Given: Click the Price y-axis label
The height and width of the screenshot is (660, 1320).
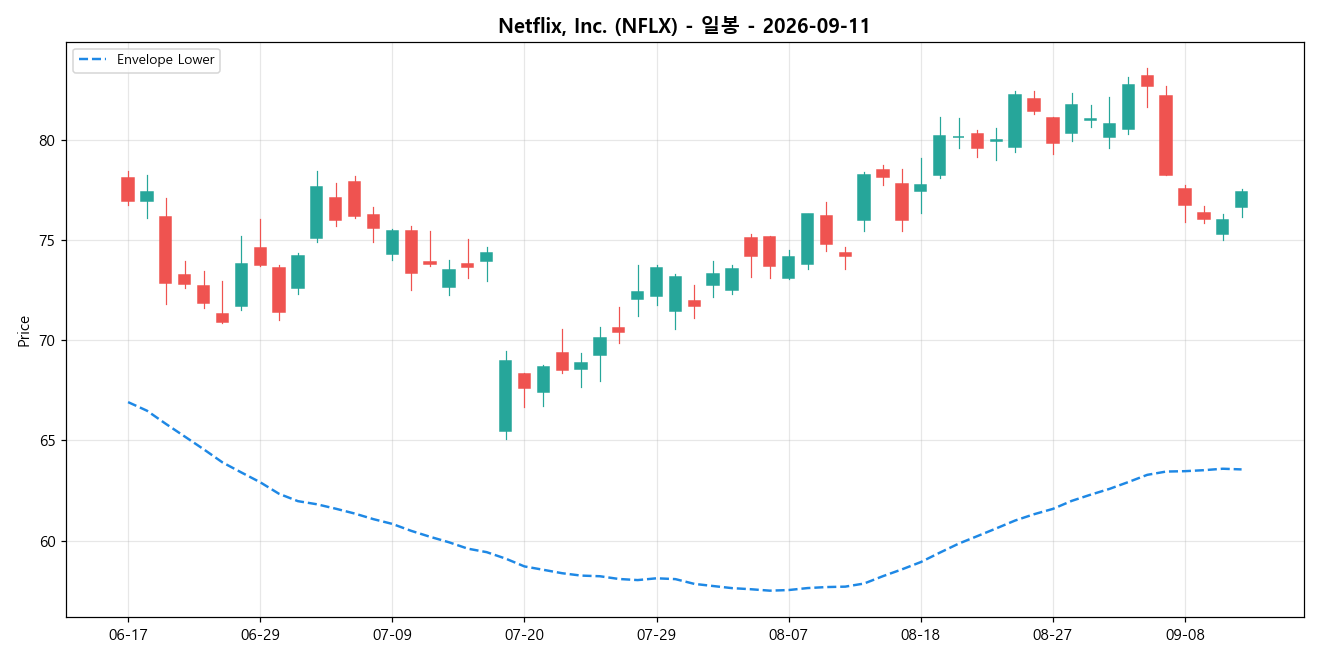Looking at the screenshot, I should click(x=23, y=330).
